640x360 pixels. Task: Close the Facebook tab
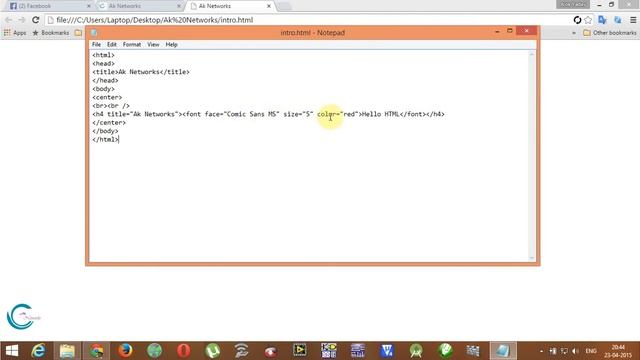[89, 6]
